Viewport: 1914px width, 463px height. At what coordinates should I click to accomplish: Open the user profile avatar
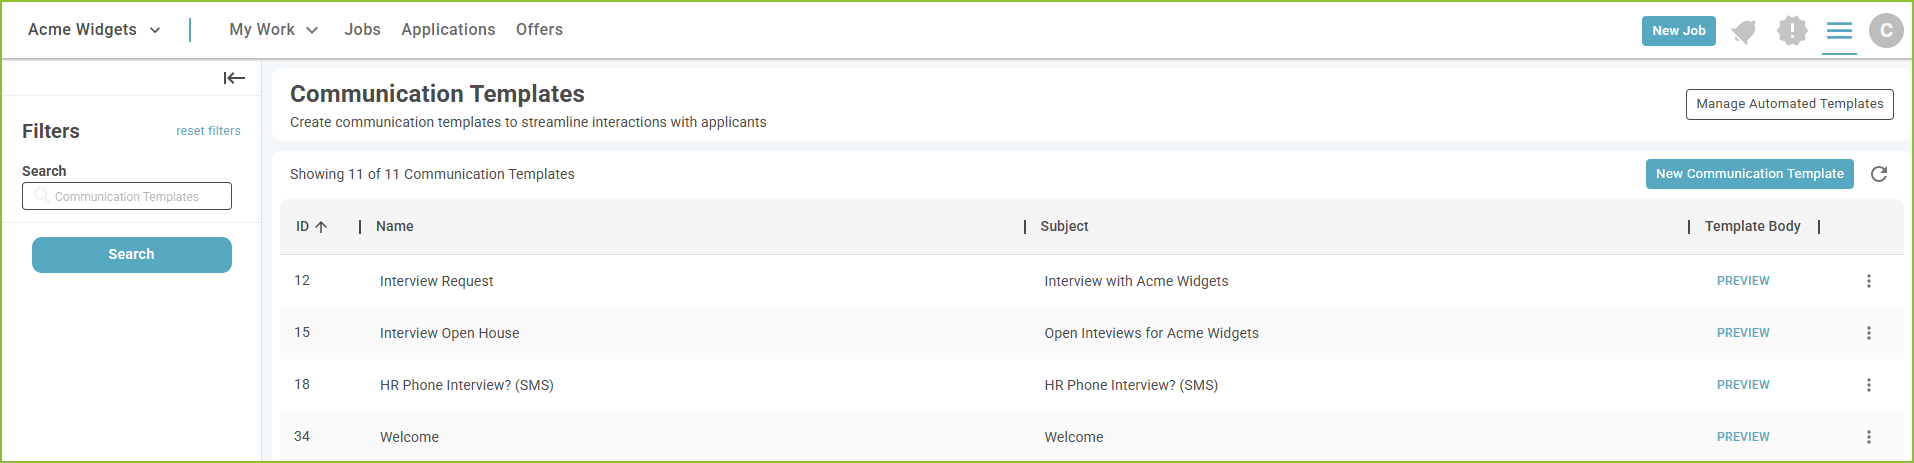point(1885,31)
